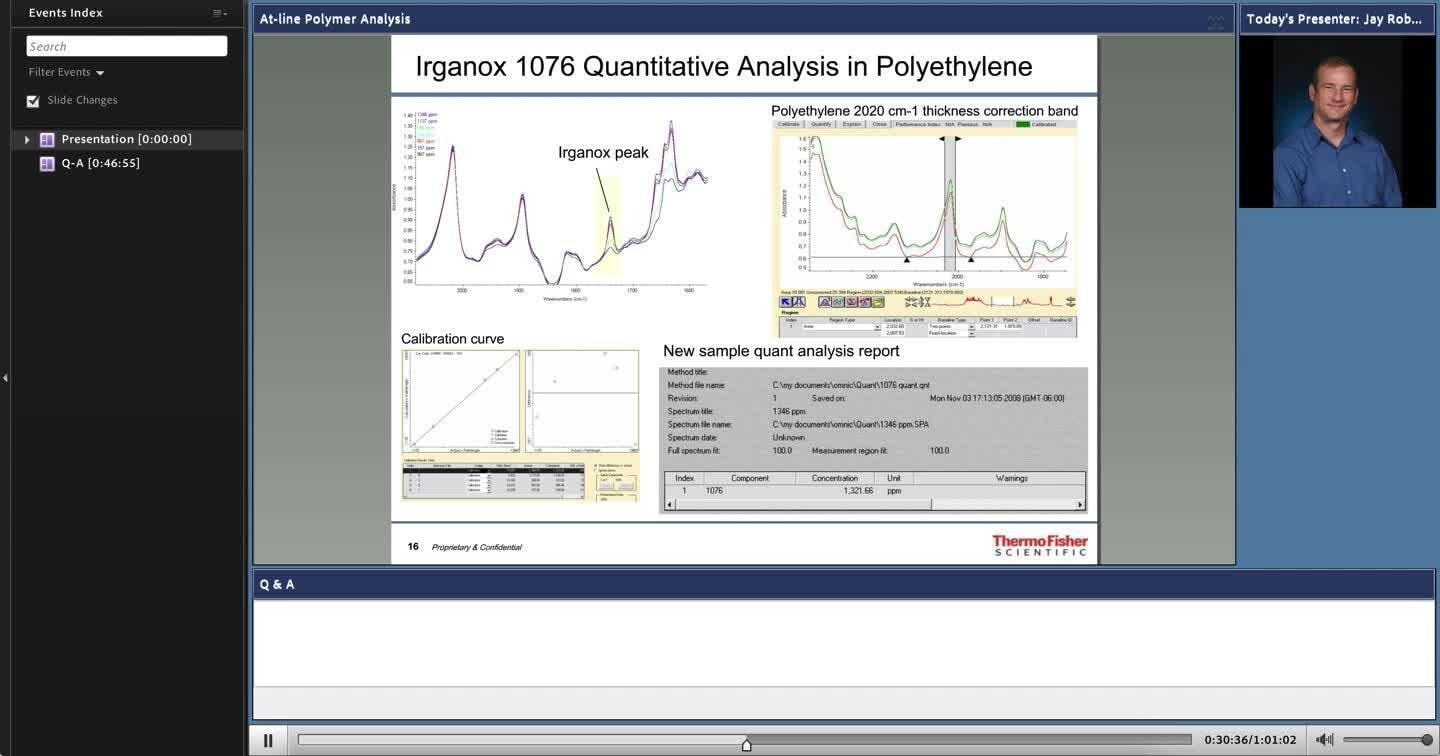Expand the Presentation tree arrow
Viewport: 1440px width, 756px height.
pos(27,140)
